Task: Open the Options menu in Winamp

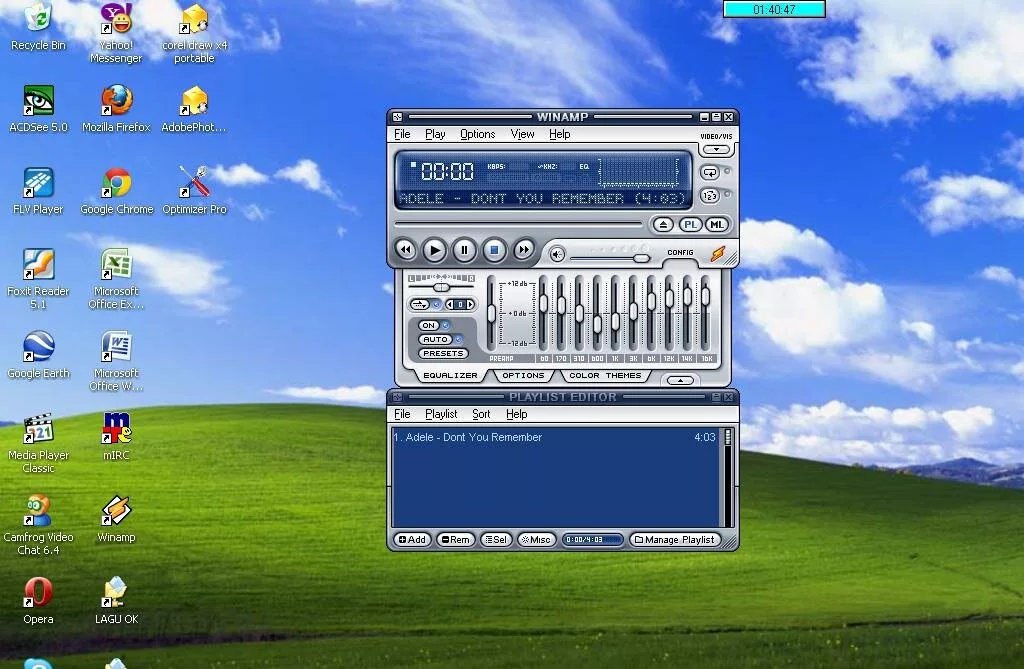Action: click(x=477, y=134)
